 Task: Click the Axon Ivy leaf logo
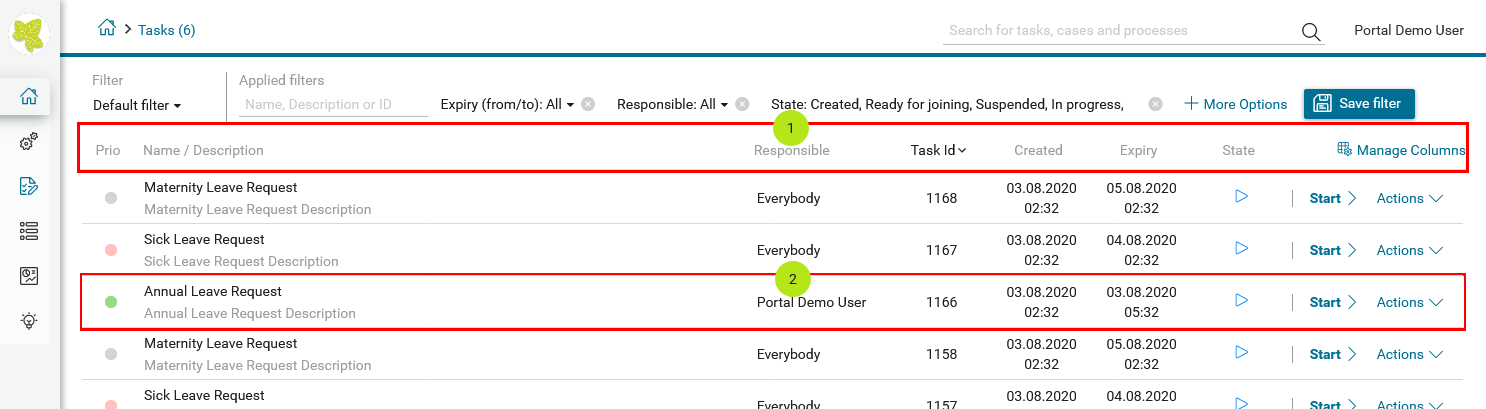pyautogui.click(x=30, y=33)
